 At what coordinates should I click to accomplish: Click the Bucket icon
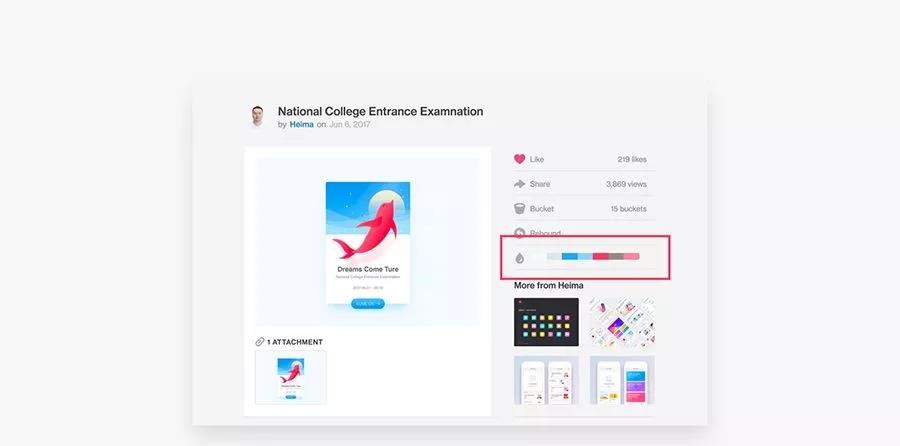(519, 208)
